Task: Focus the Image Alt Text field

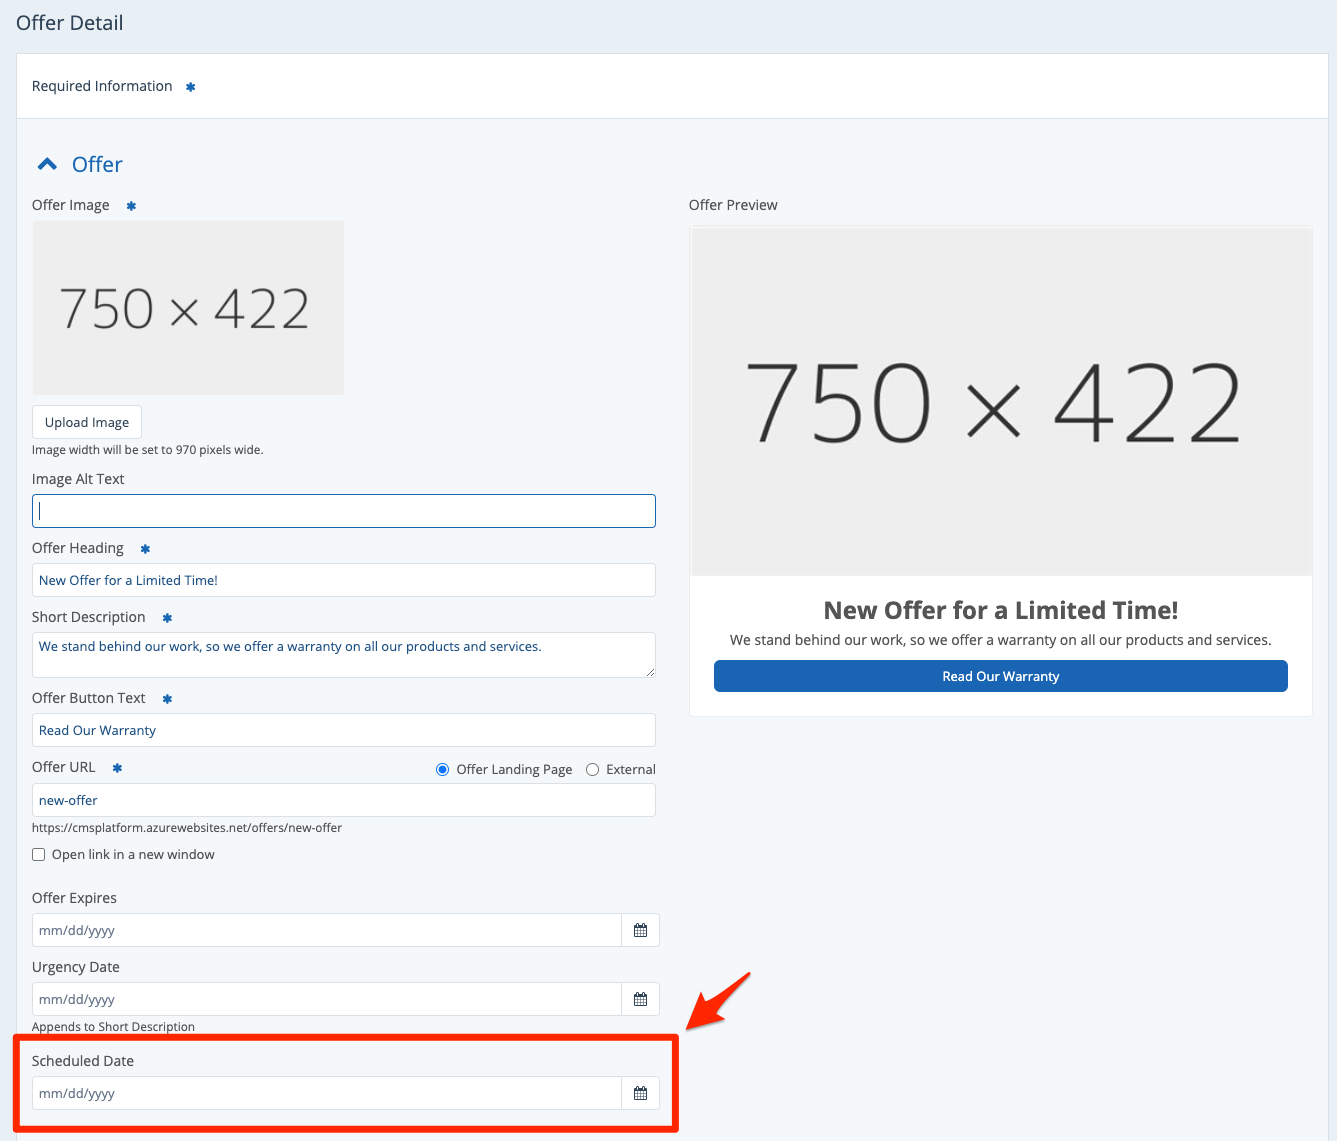Action: [343, 511]
